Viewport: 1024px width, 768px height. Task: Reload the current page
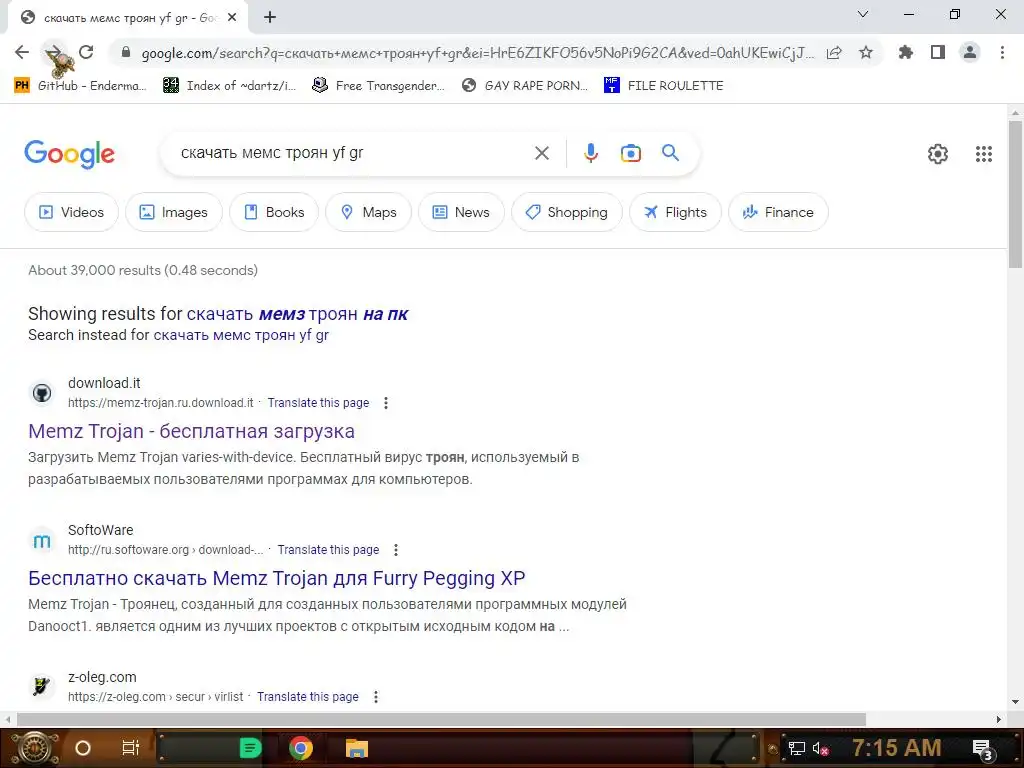tap(86, 52)
